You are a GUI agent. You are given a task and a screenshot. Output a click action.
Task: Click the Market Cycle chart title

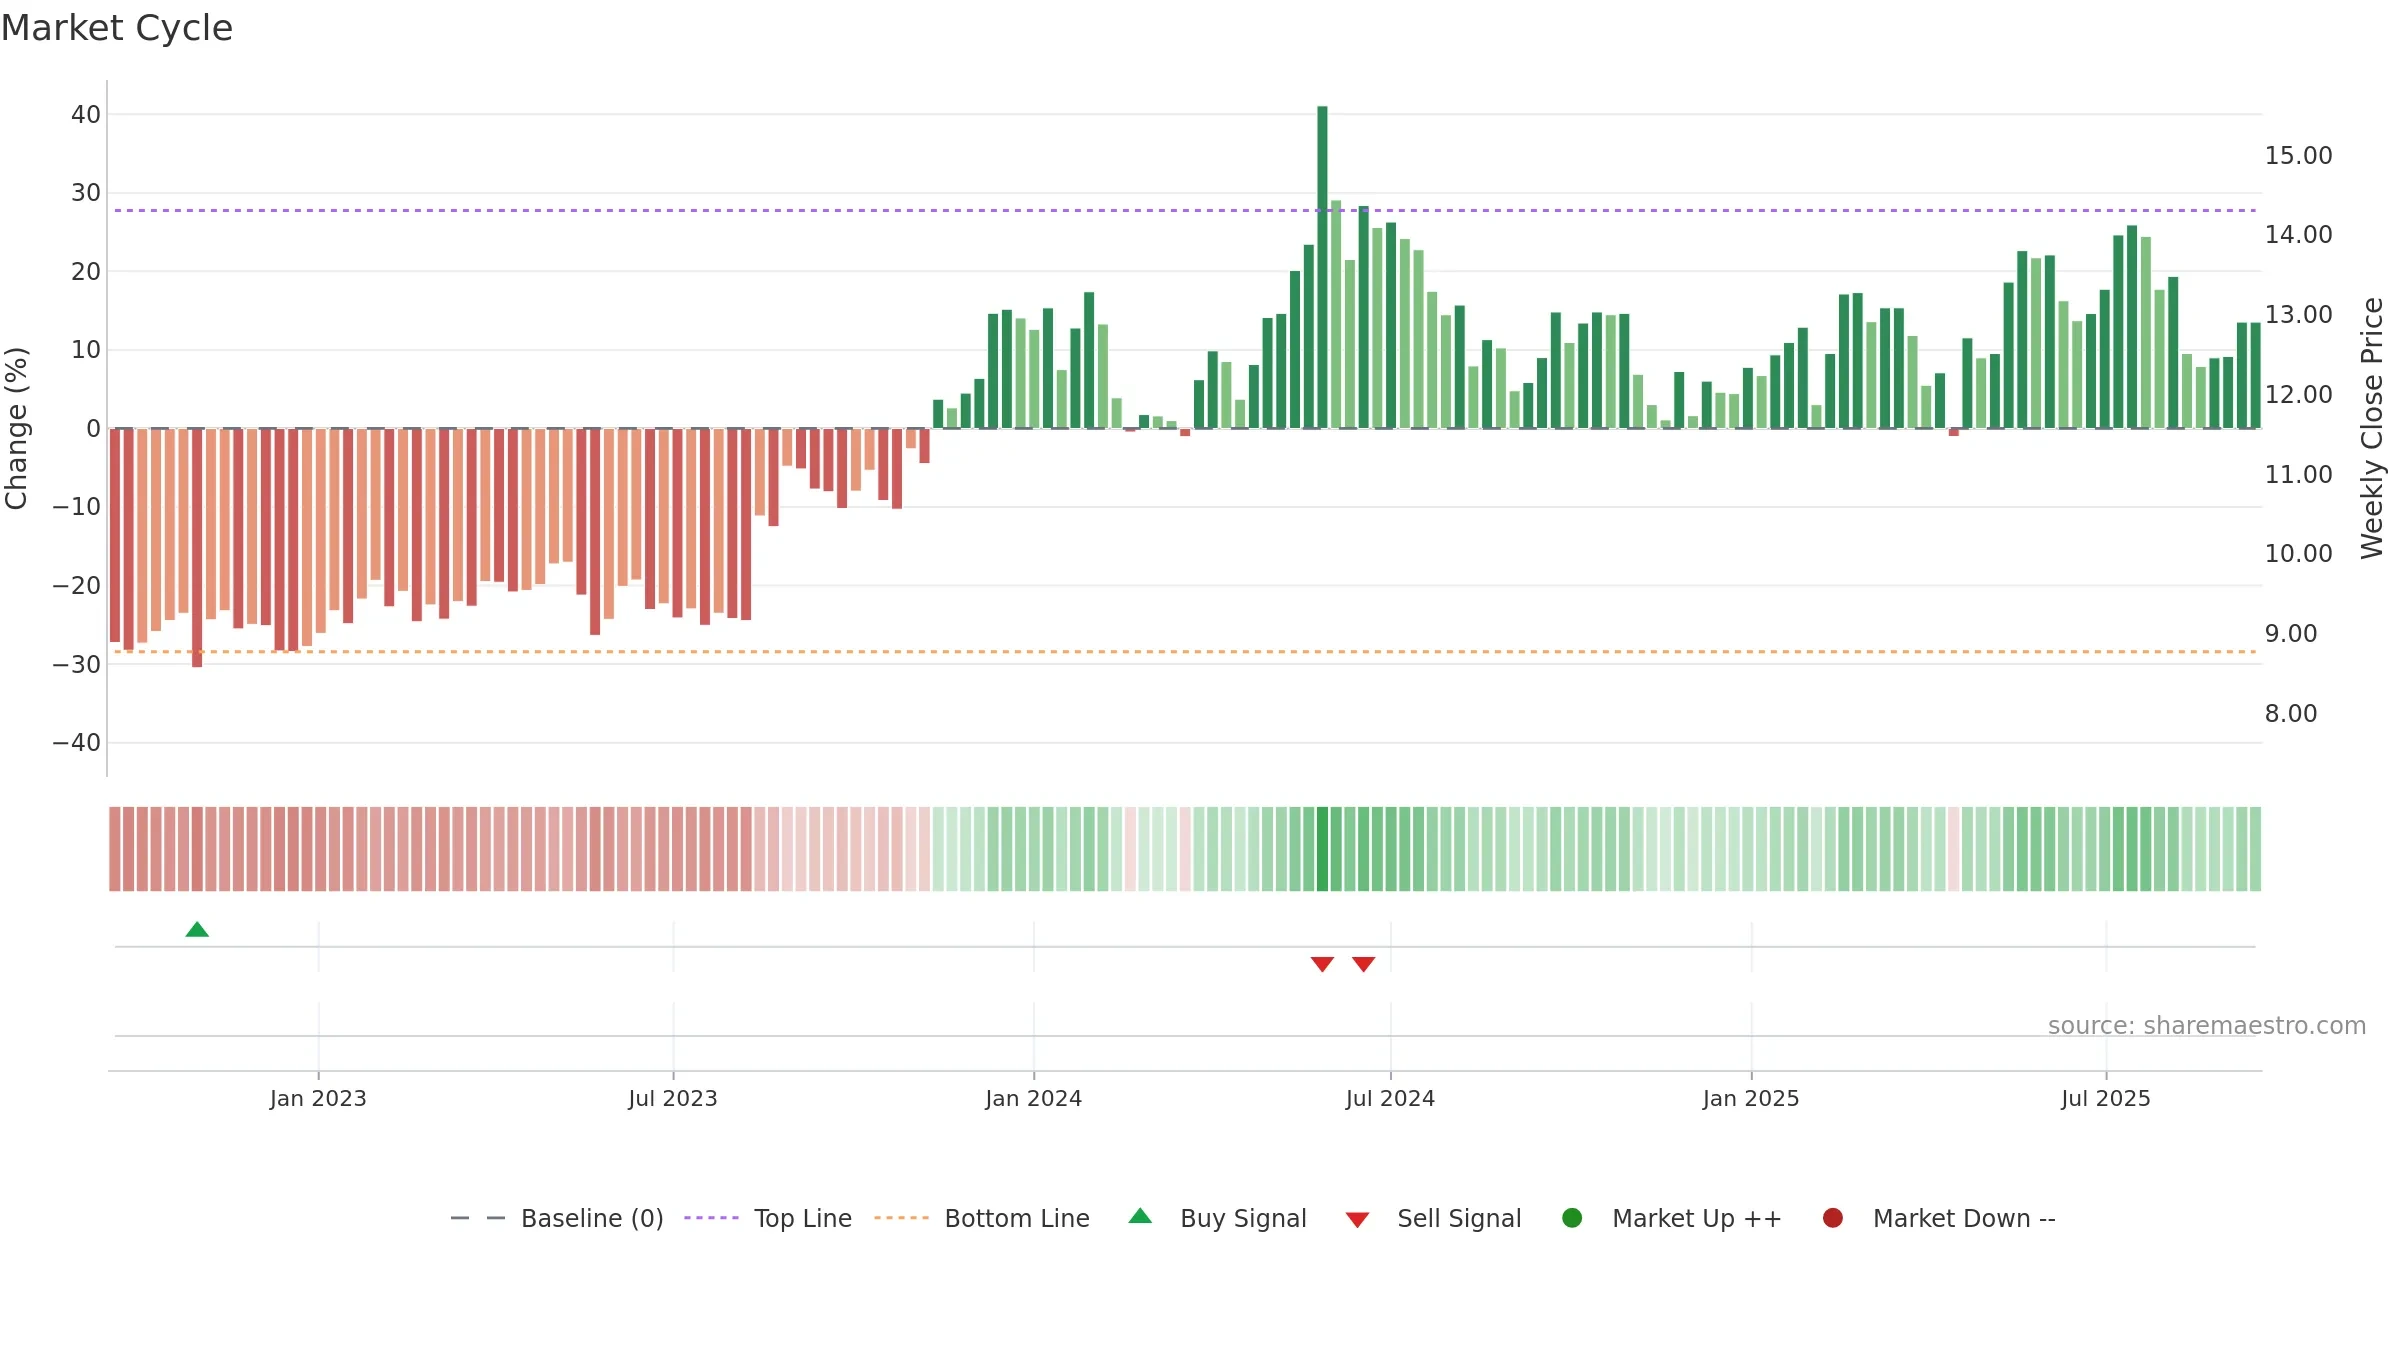117,28
